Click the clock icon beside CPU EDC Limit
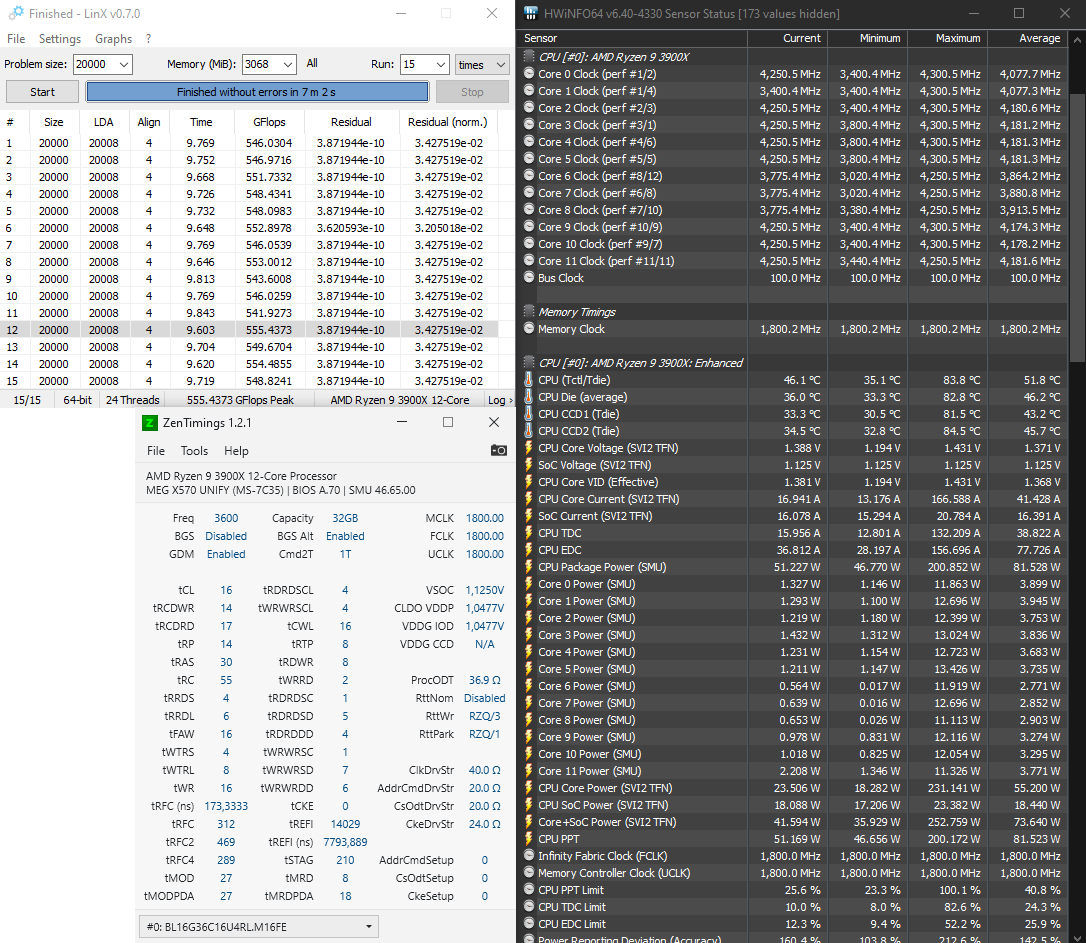Screen dimensions: 1086x943 [529, 924]
